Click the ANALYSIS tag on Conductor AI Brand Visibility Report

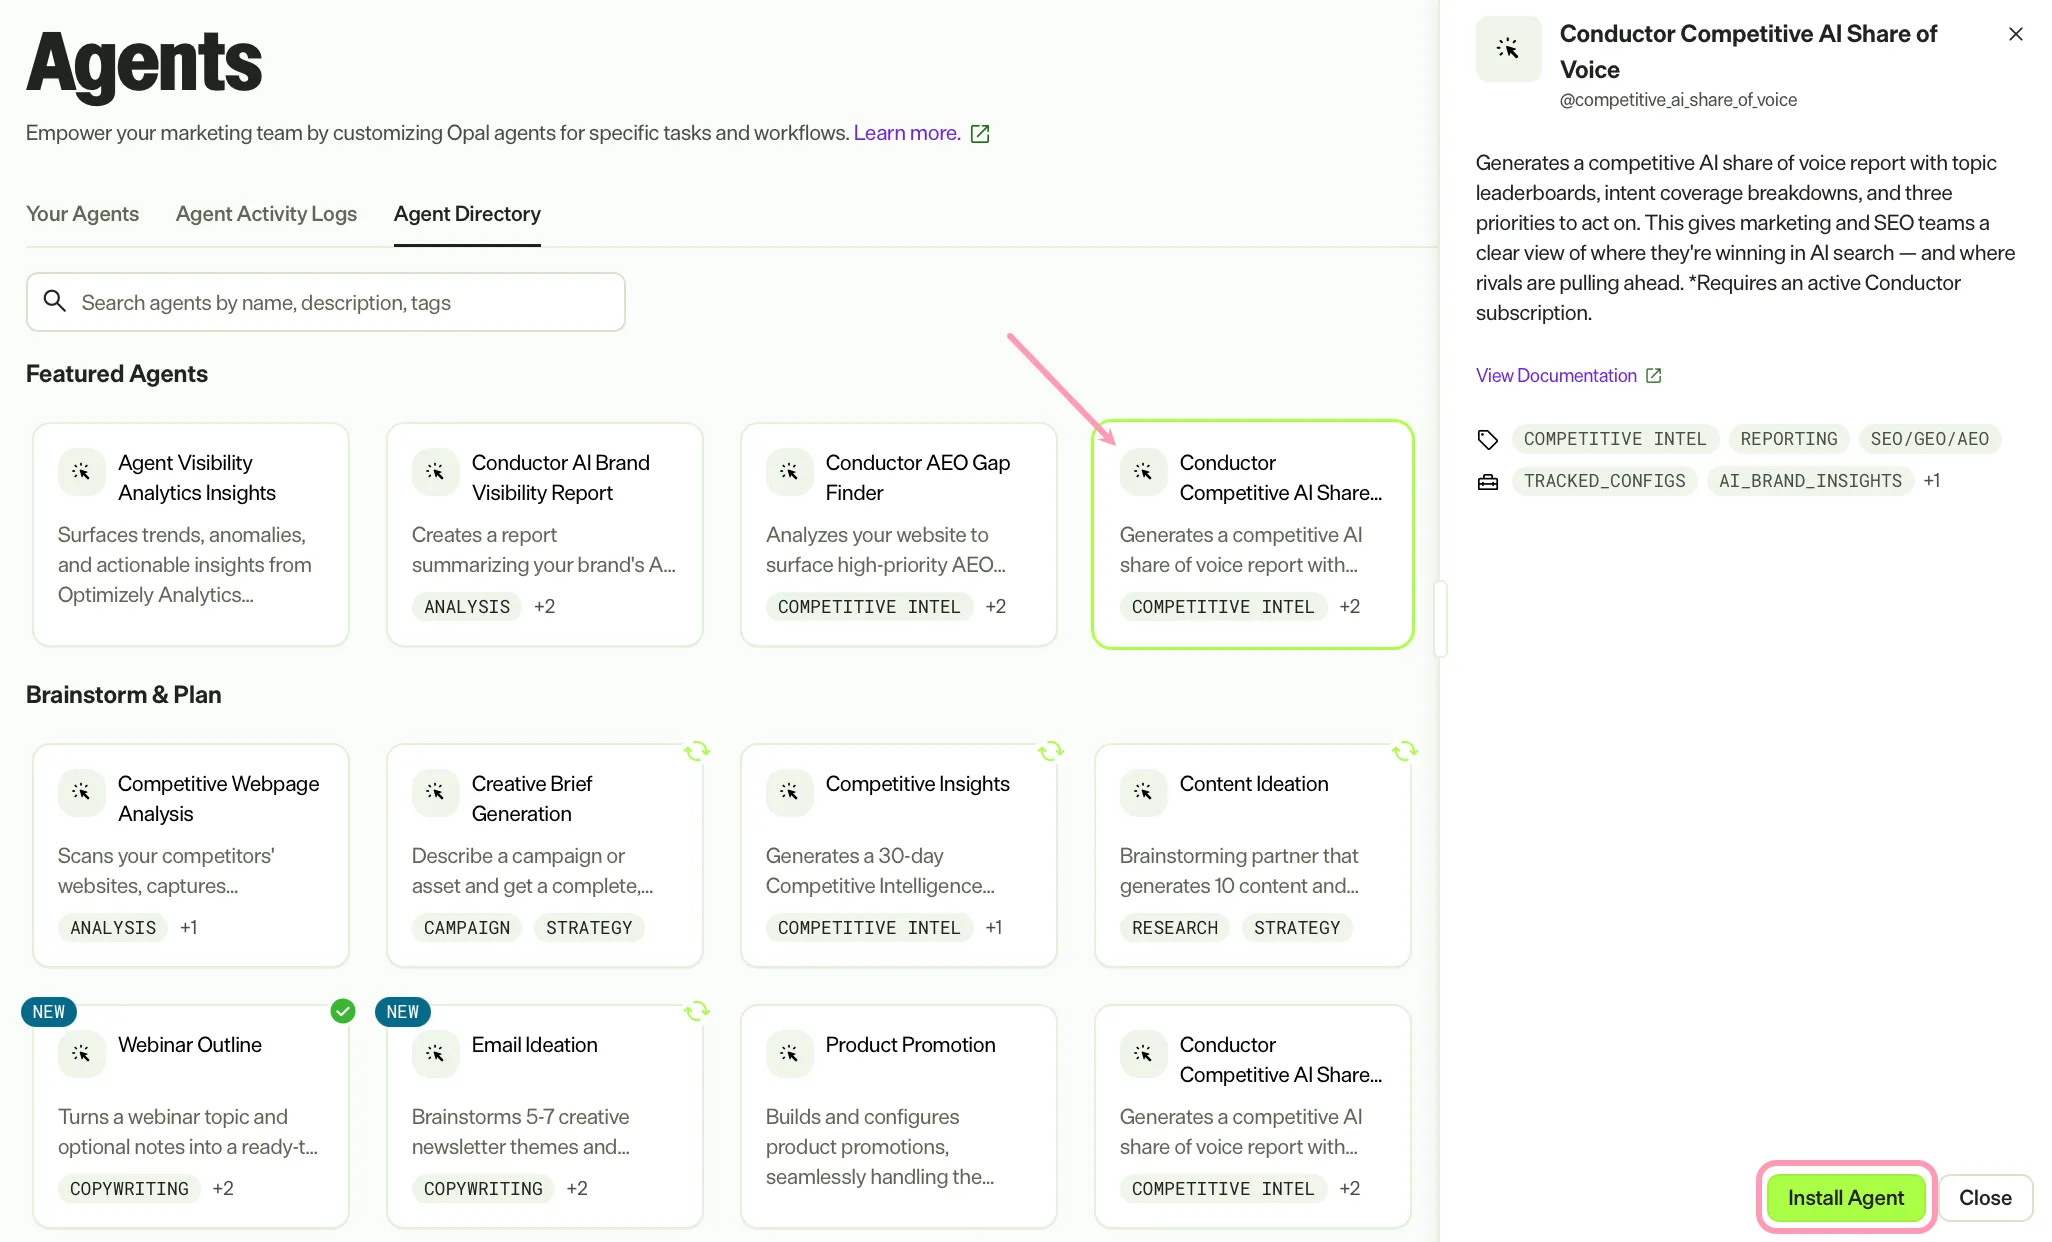point(467,607)
